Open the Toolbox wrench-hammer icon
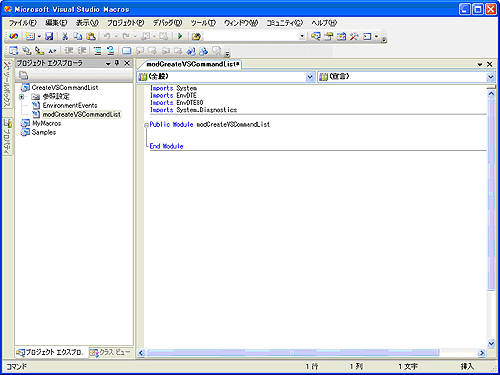500x375 pixels. click(x=354, y=36)
